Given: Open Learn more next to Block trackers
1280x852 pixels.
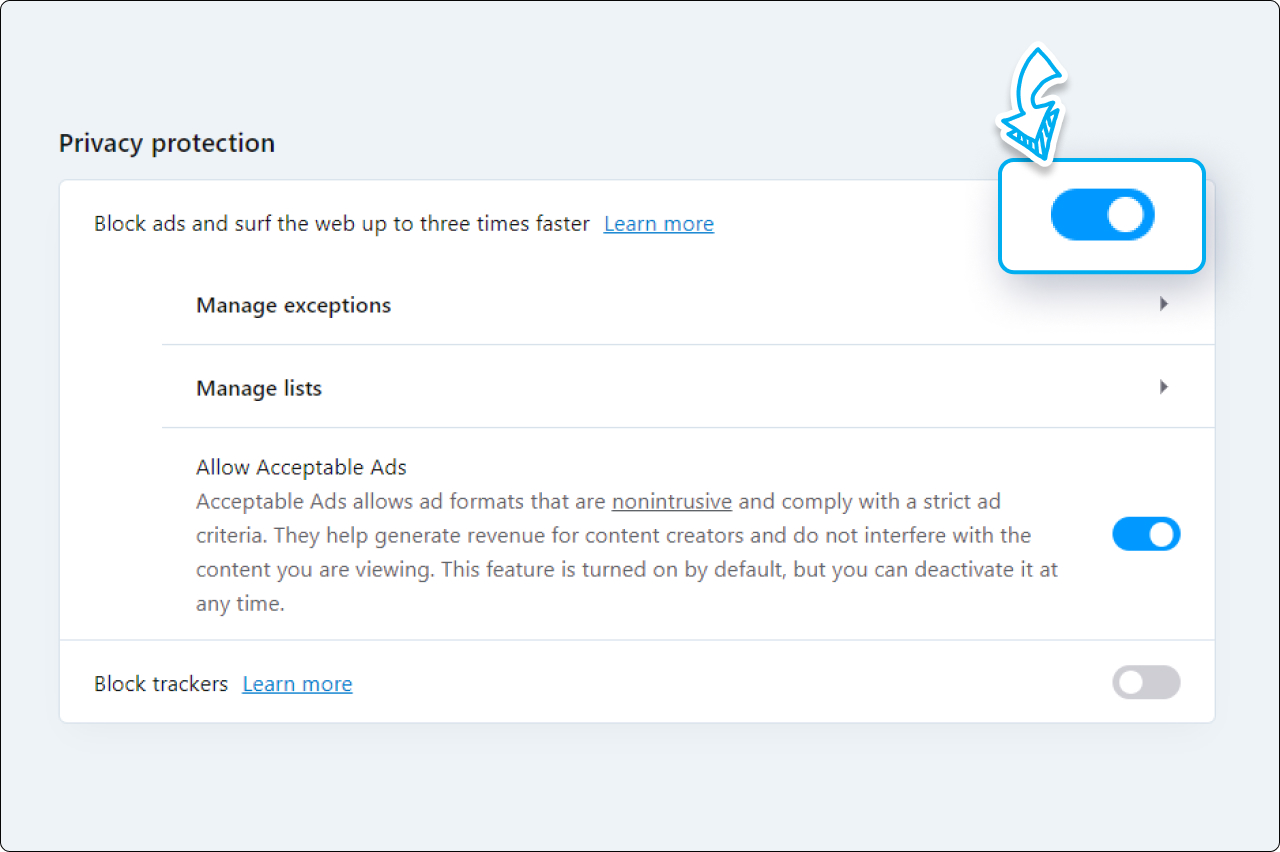Looking at the screenshot, I should 297,683.
